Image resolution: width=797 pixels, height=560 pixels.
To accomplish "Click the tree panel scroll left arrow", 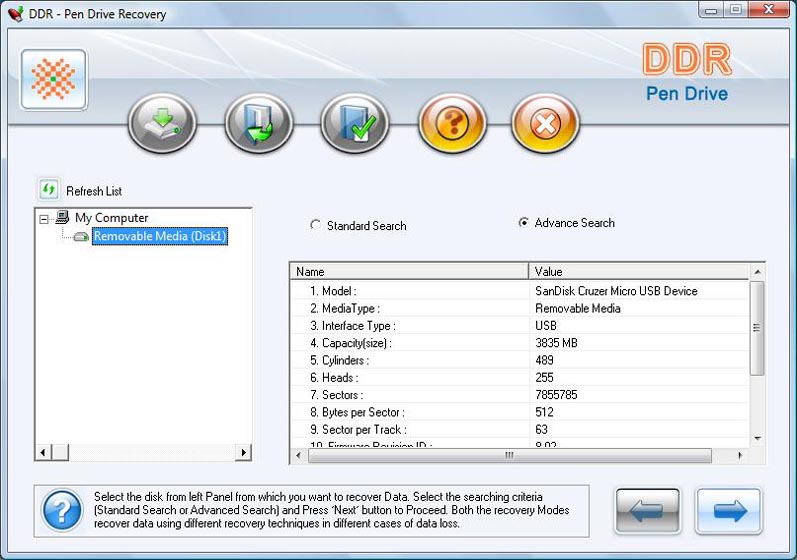I will [43, 452].
